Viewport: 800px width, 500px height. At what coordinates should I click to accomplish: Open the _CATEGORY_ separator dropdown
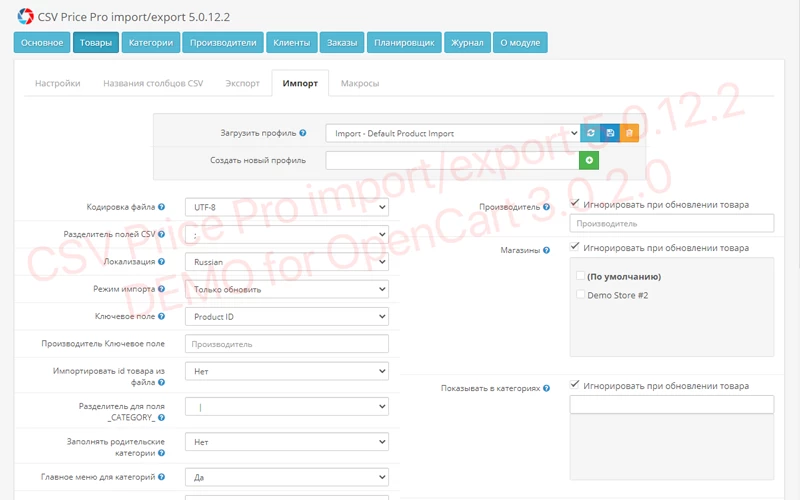tap(287, 407)
